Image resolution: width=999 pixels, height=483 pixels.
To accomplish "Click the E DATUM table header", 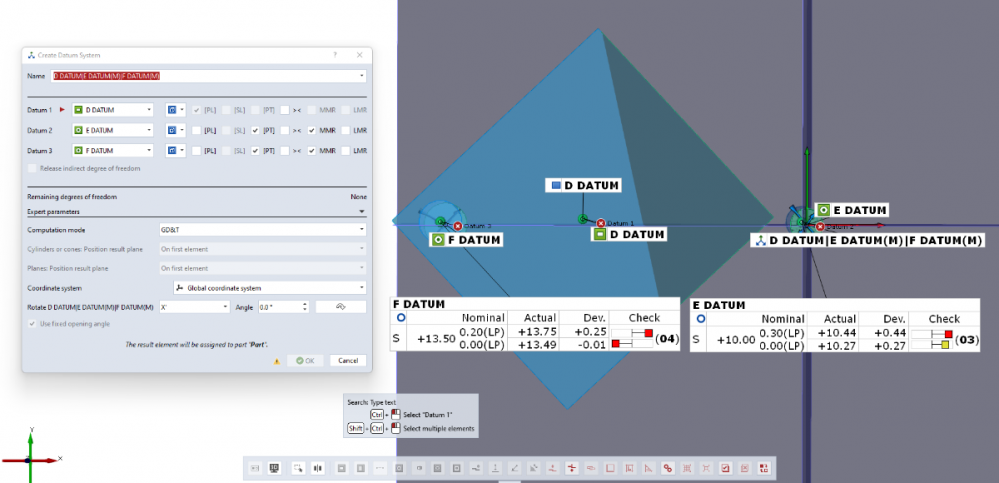I will point(835,305).
